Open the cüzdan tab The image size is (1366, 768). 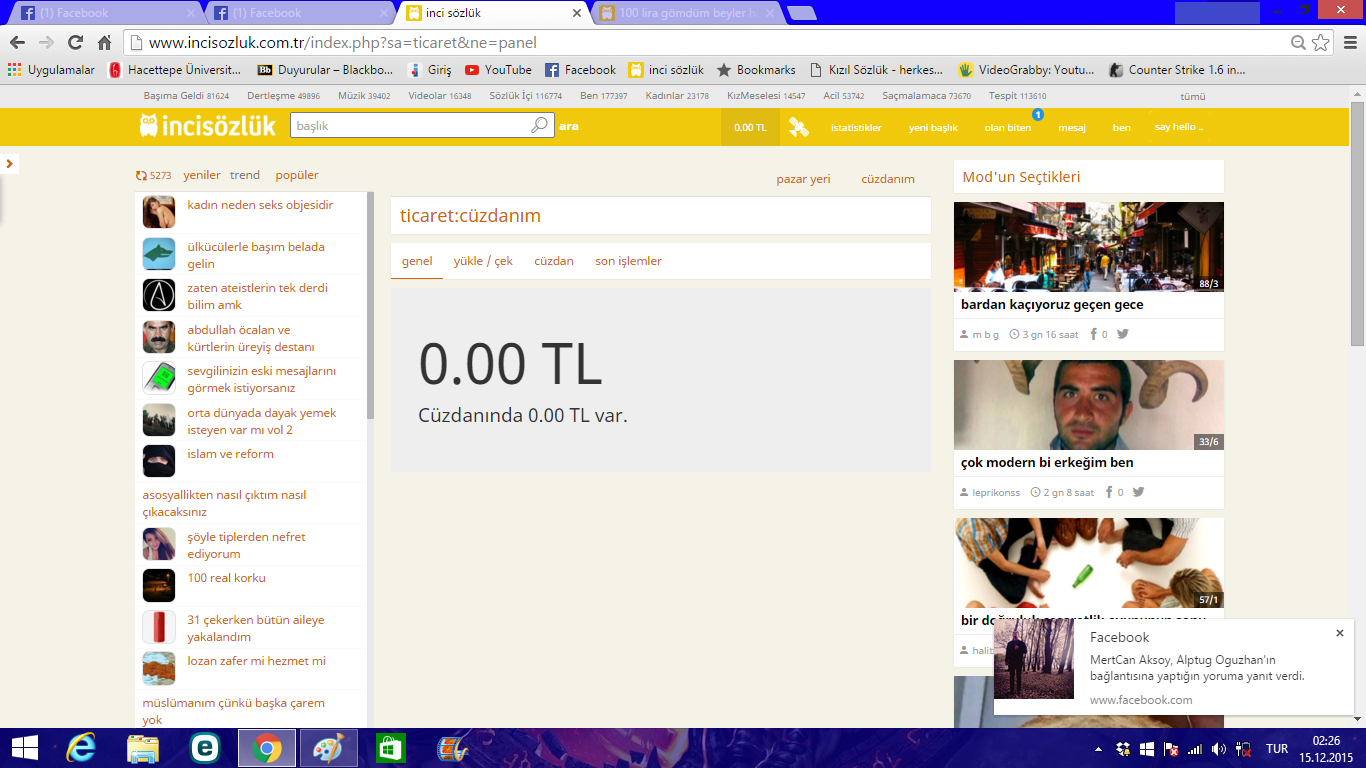coord(554,261)
